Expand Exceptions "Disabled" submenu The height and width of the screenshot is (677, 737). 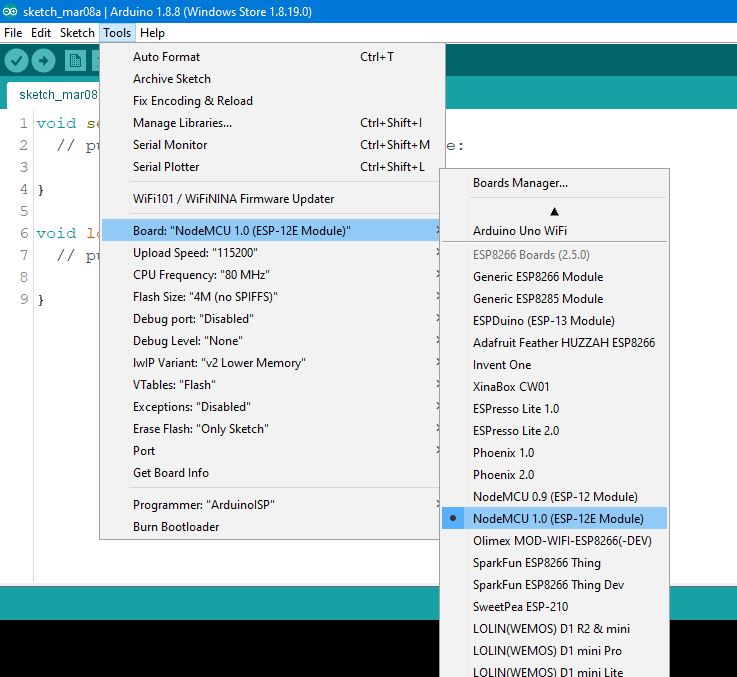[271, 407]
